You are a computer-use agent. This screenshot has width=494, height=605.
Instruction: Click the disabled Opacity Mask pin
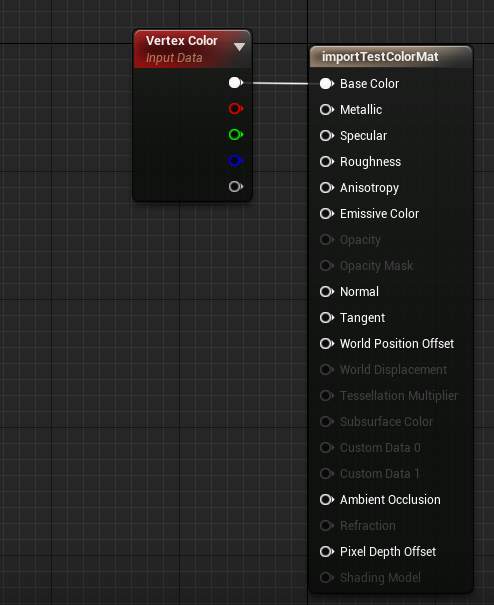(x=327, y=265)
